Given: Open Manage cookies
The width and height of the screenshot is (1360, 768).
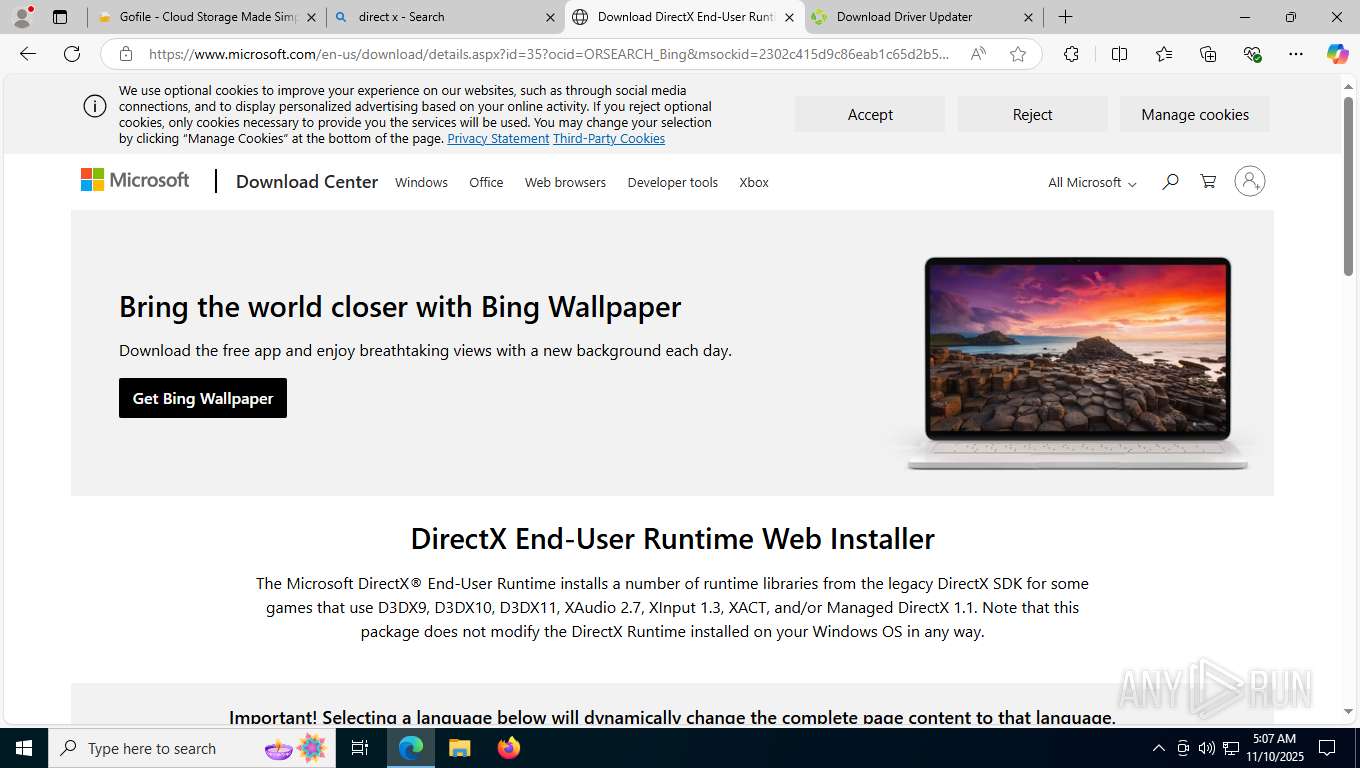Looking at the screenshot, I should (1195, 114).
